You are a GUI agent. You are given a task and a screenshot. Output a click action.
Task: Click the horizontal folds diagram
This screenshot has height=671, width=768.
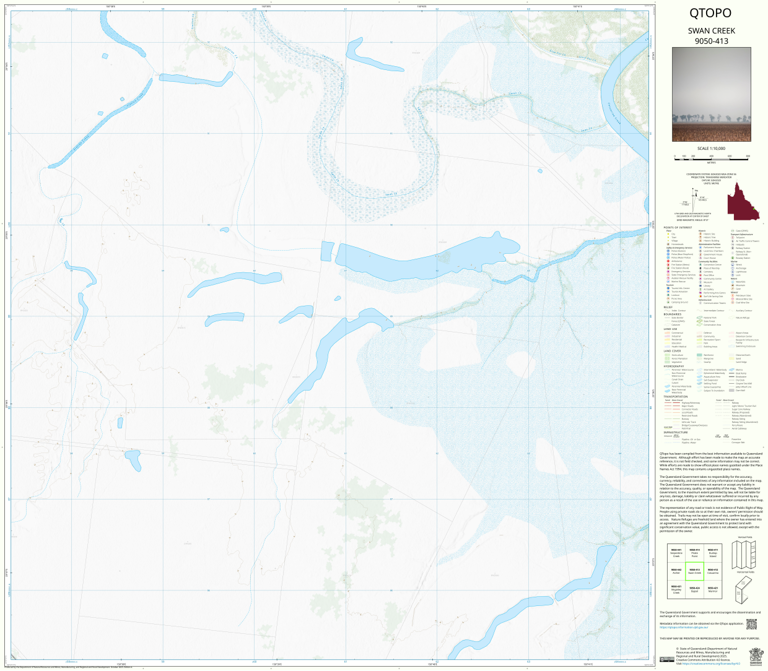pyautogui.click(x=744, y=590)
